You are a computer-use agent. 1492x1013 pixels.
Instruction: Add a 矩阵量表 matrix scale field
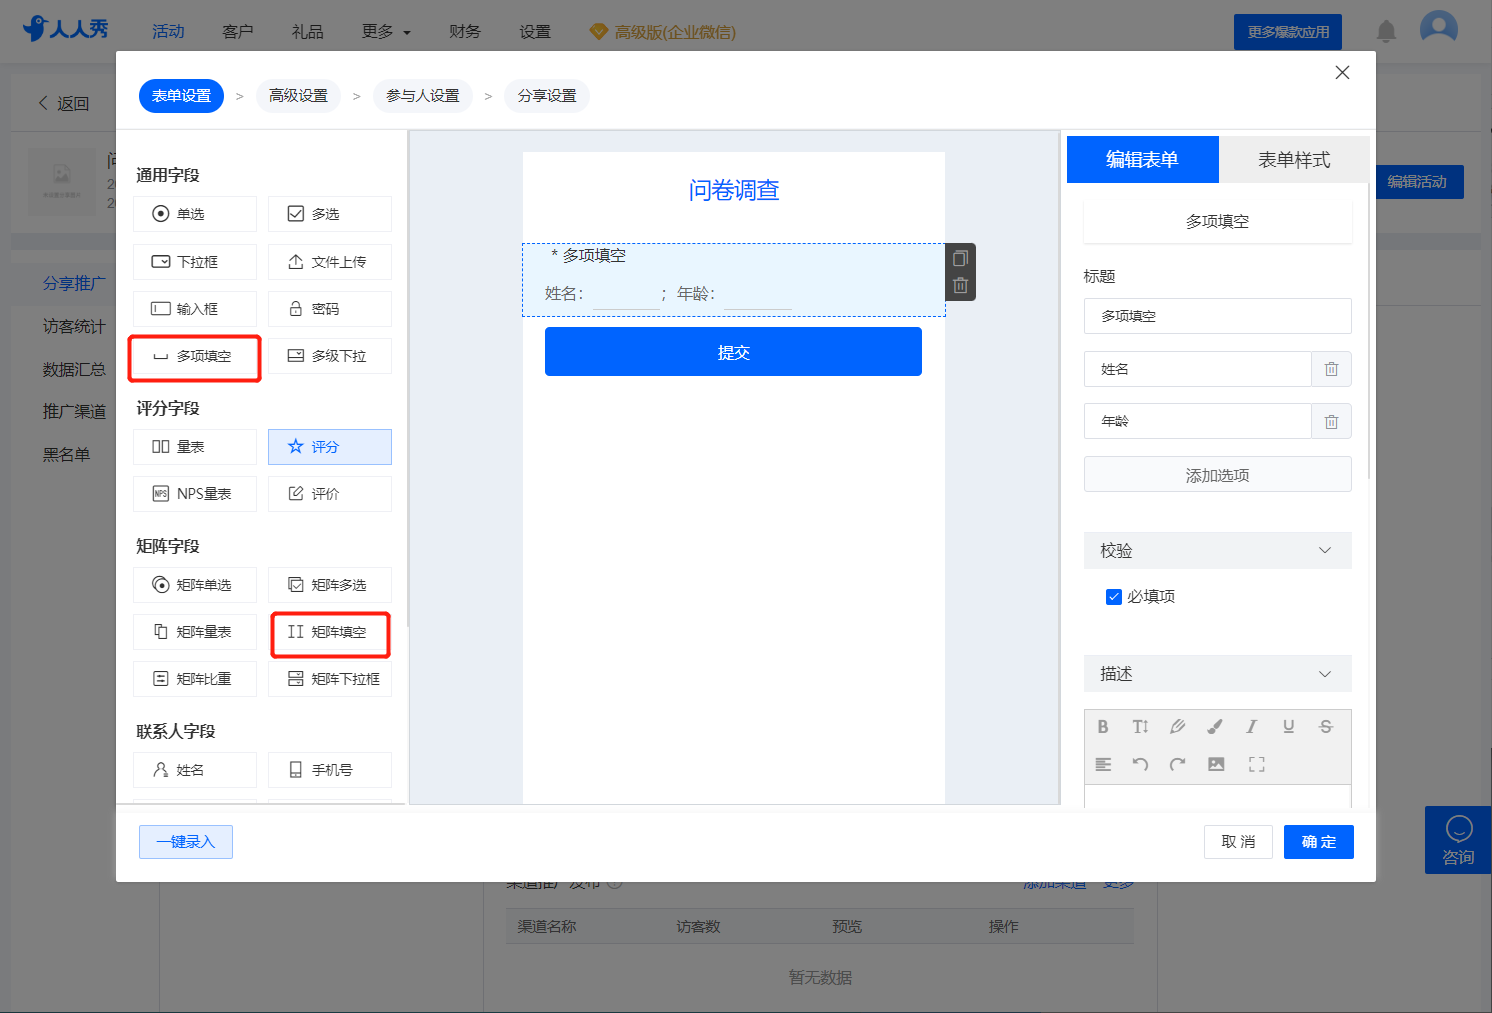pyautogui.click(x=195, y=632)
